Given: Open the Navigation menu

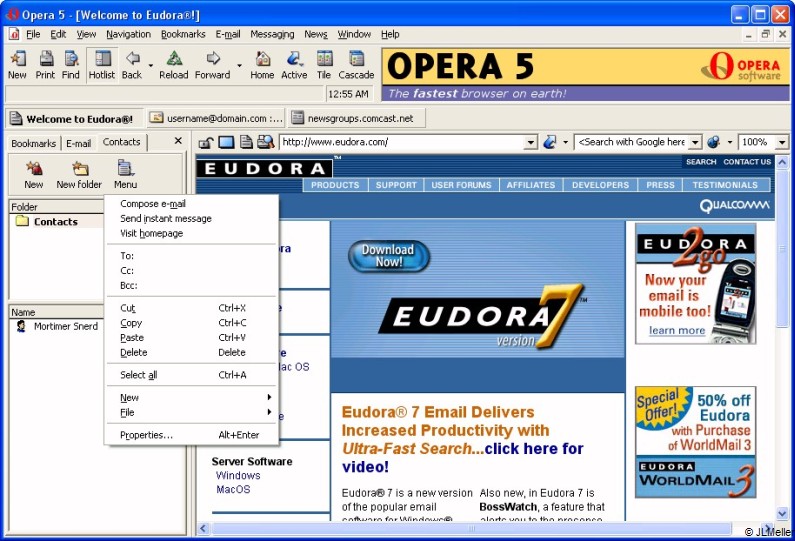Looking at the screenshot, I should pyautogui.click(x=128, y=34).
